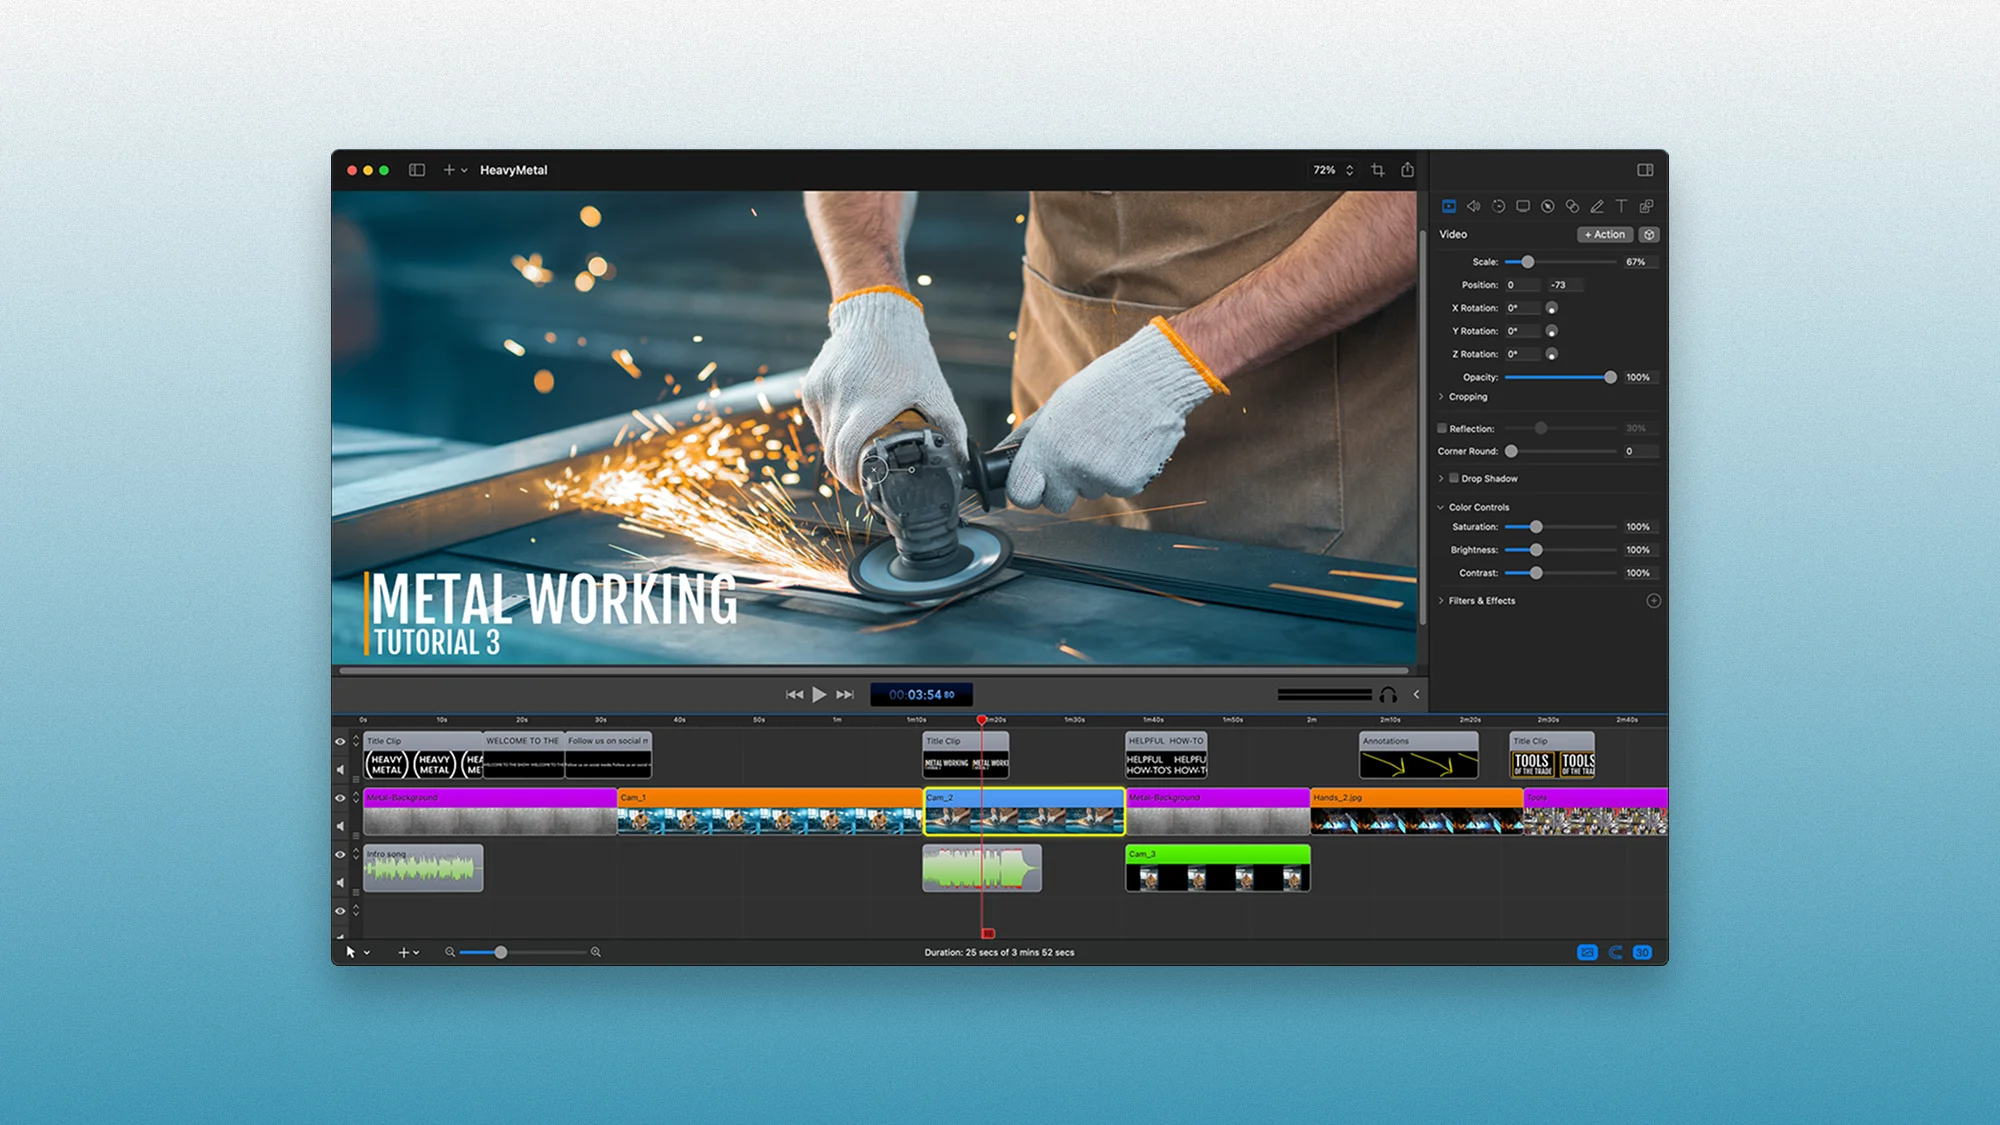This screenshot has width=2000, height=1125.
Task: Mute the Intro song track speaker
Action: click(x=340, y=882)
